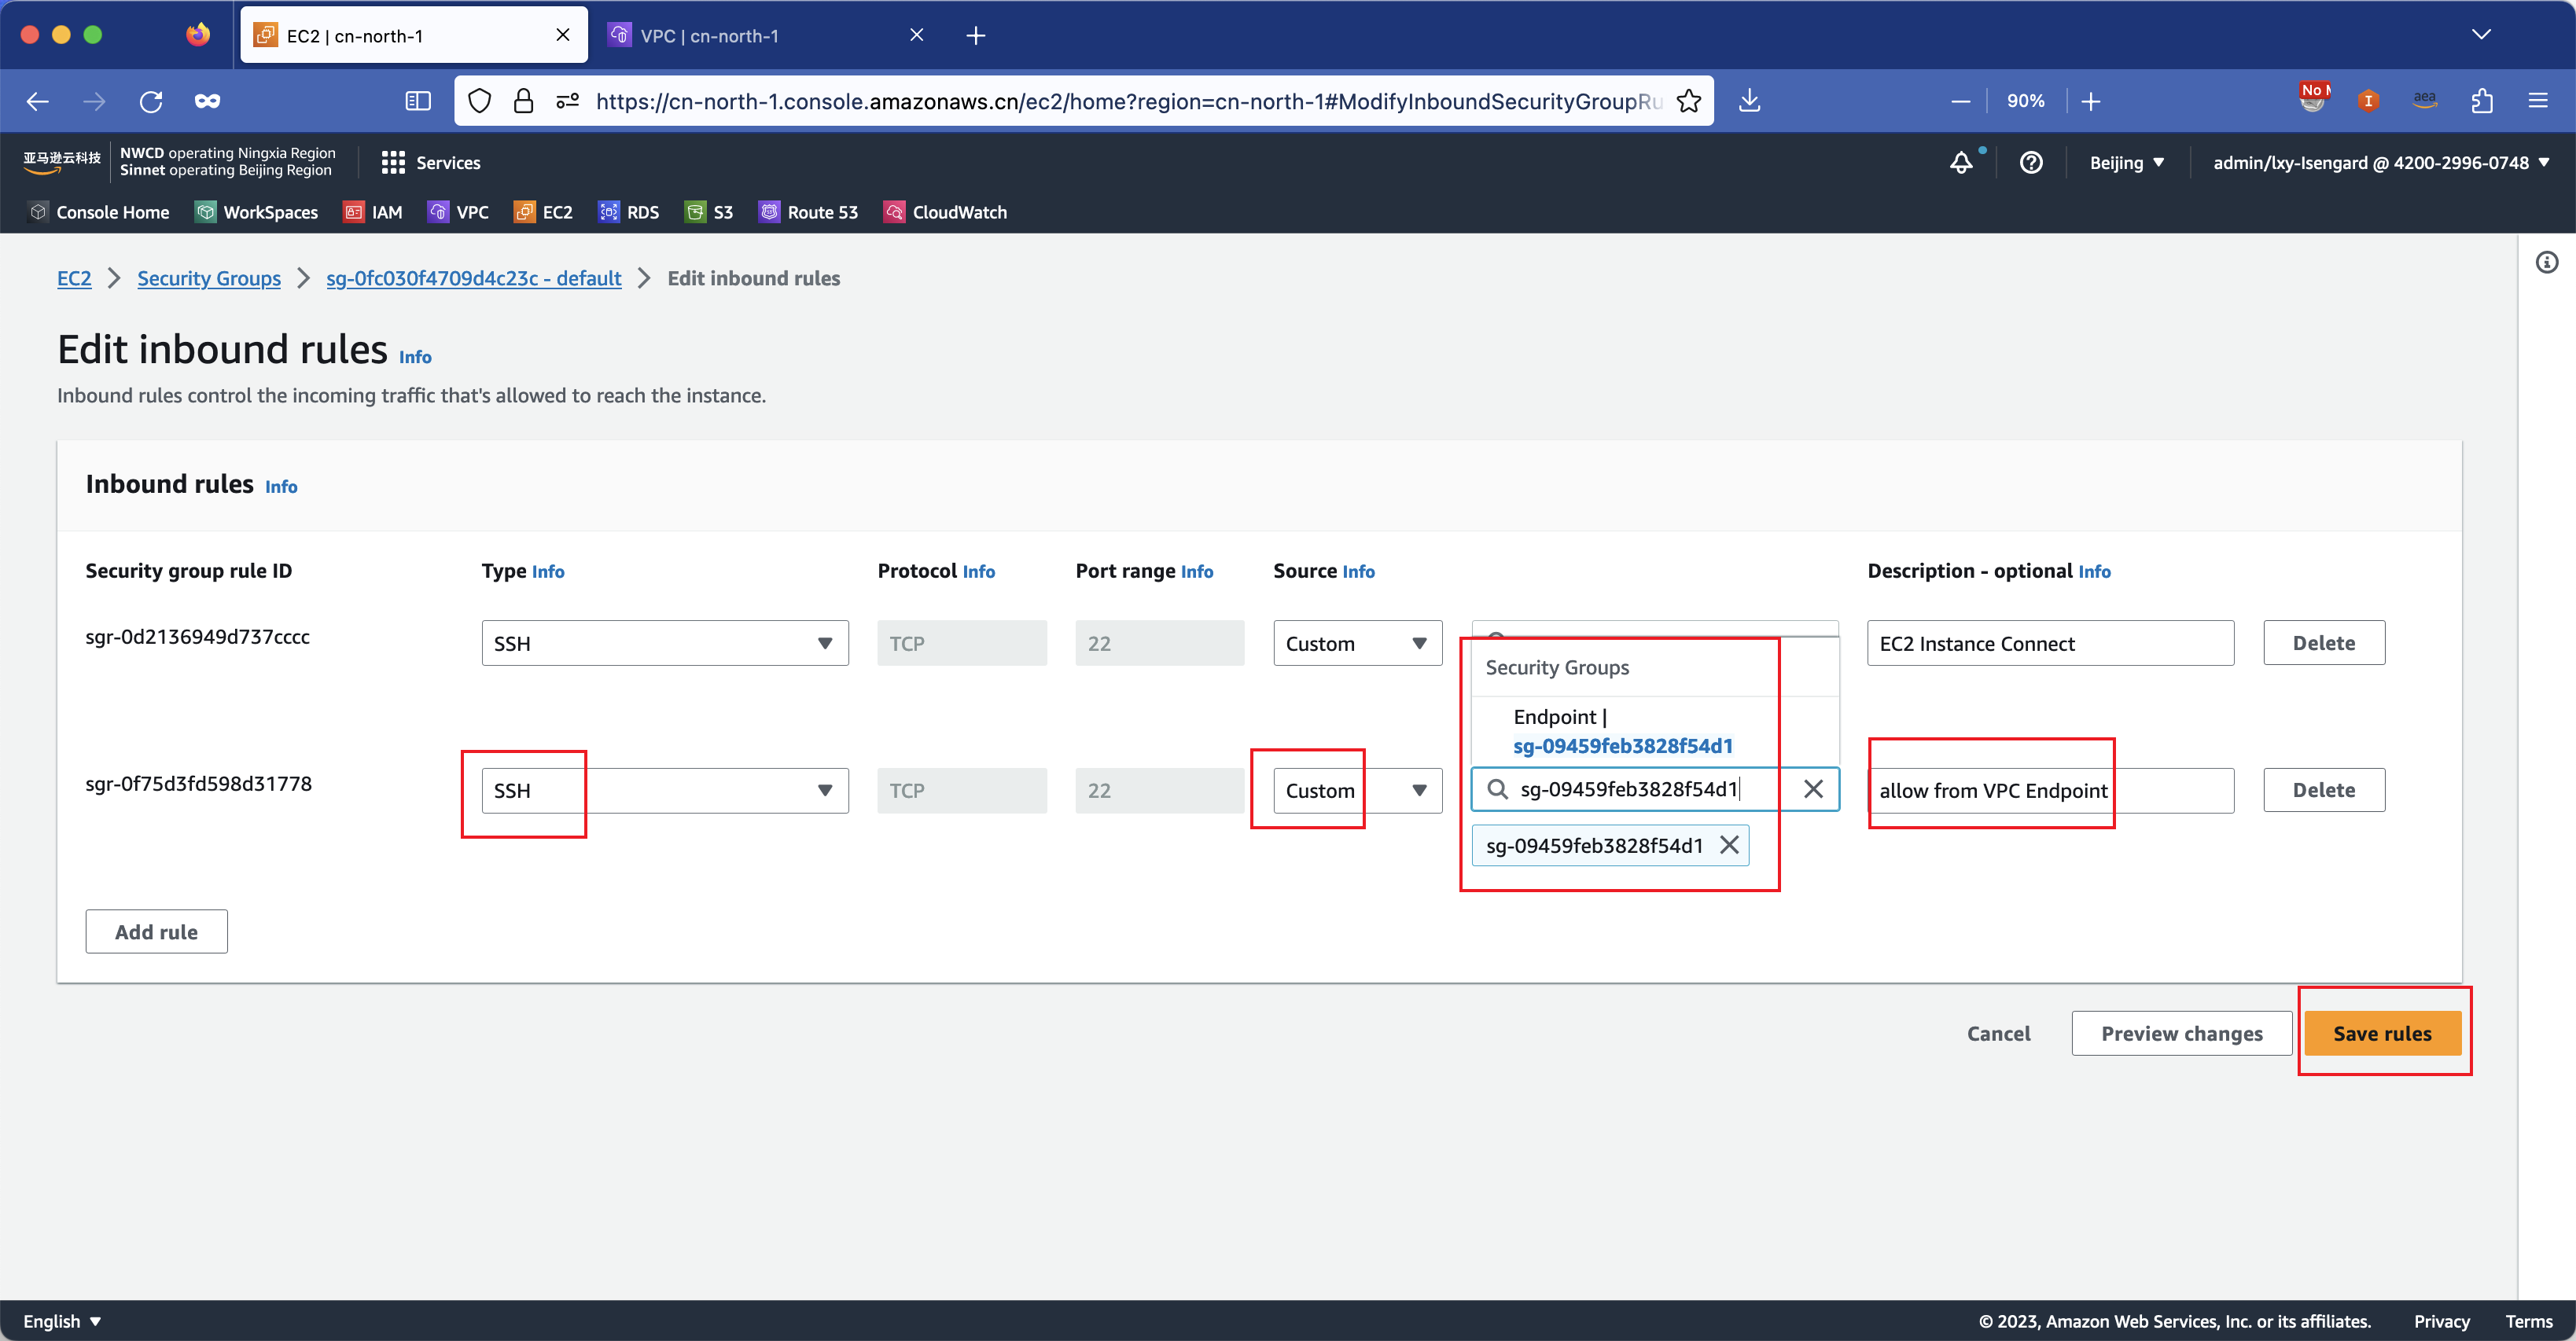
Task: Click the Security Groups breadcrumb link
Action: pos(208,277)
